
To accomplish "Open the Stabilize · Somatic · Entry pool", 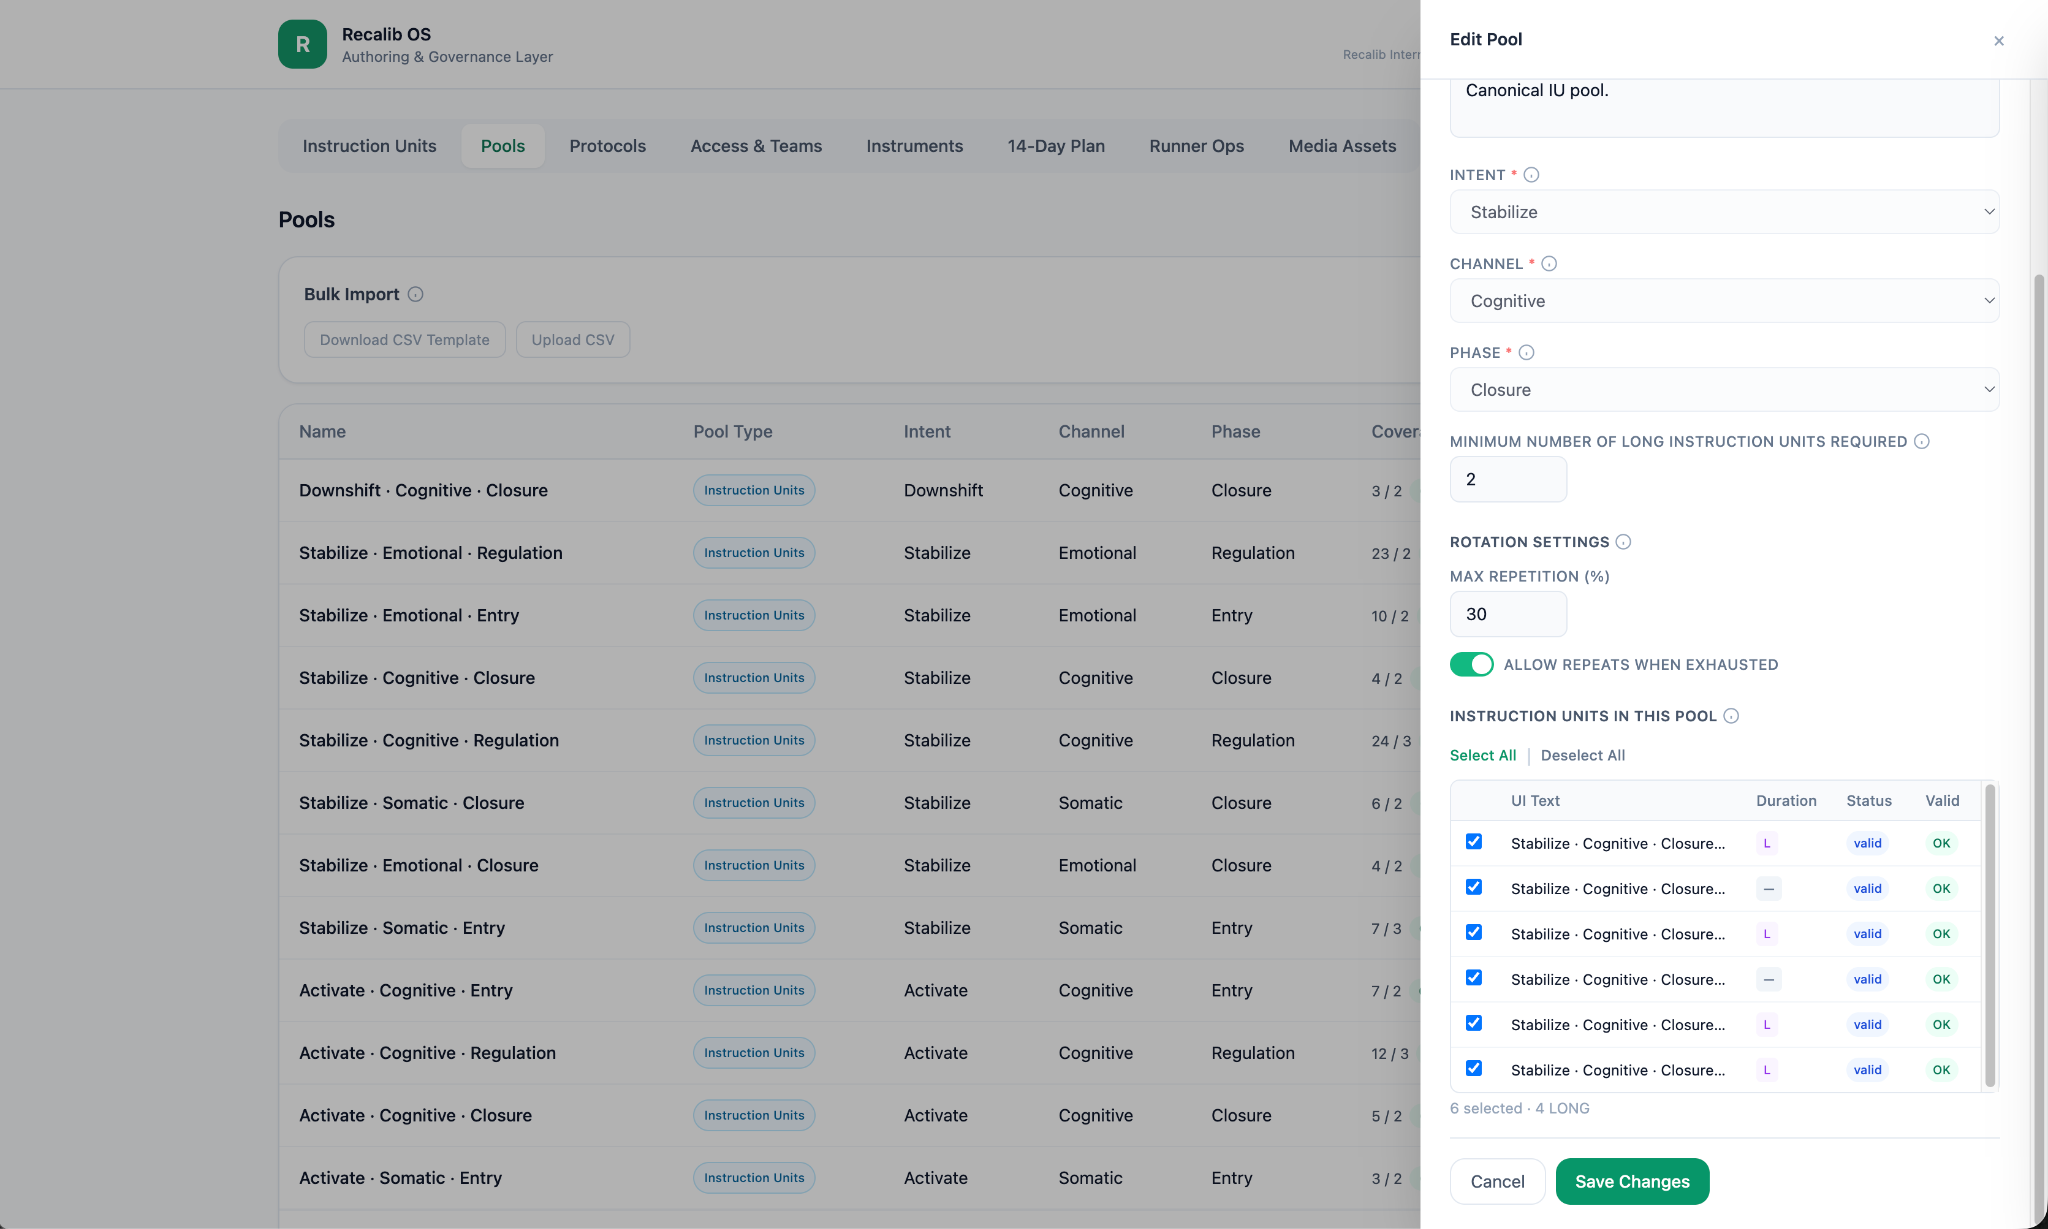I will 848,928.
